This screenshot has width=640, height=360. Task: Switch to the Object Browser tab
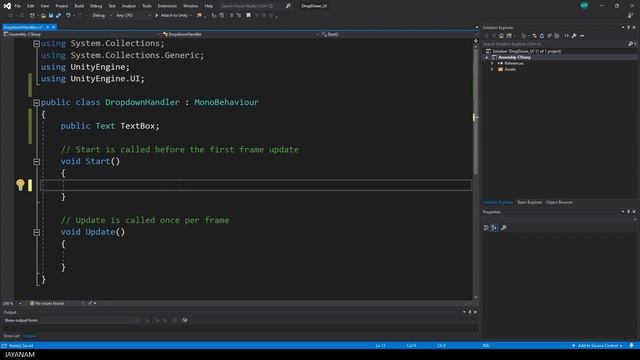click(x=559, y=202)
